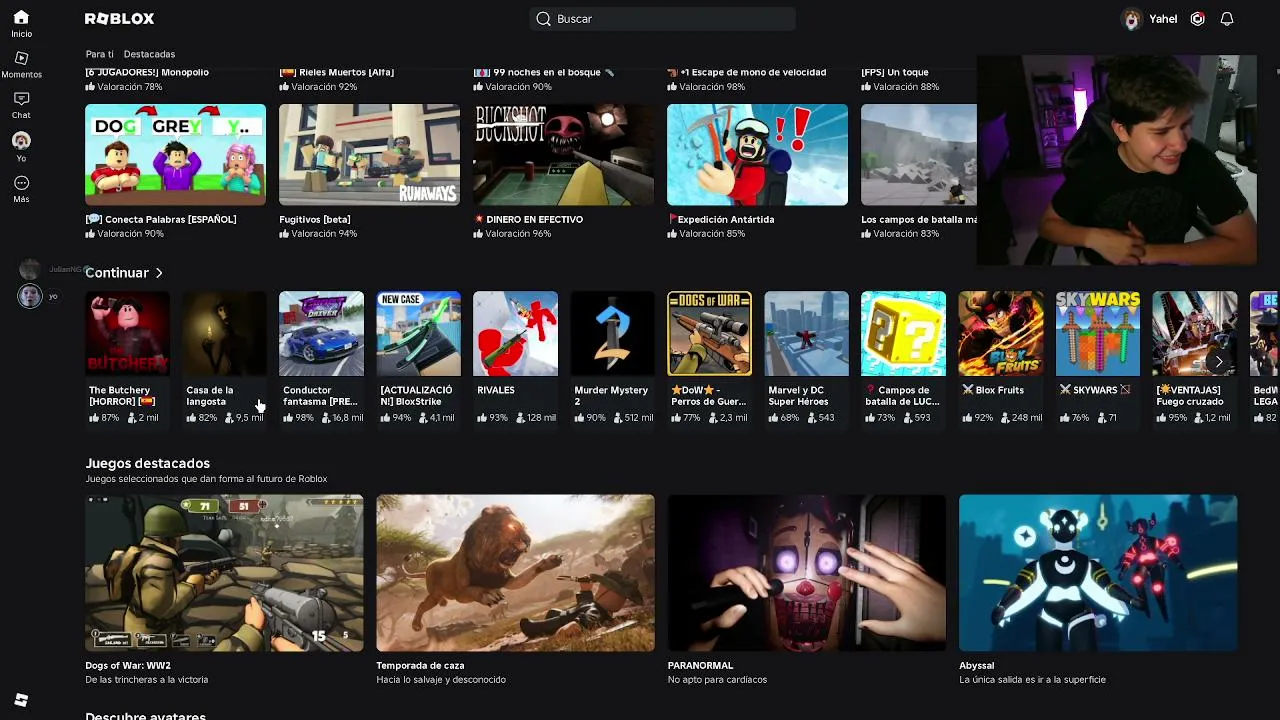Click the DINERO EN EFECTIVO title link

(x=528, y=219)
